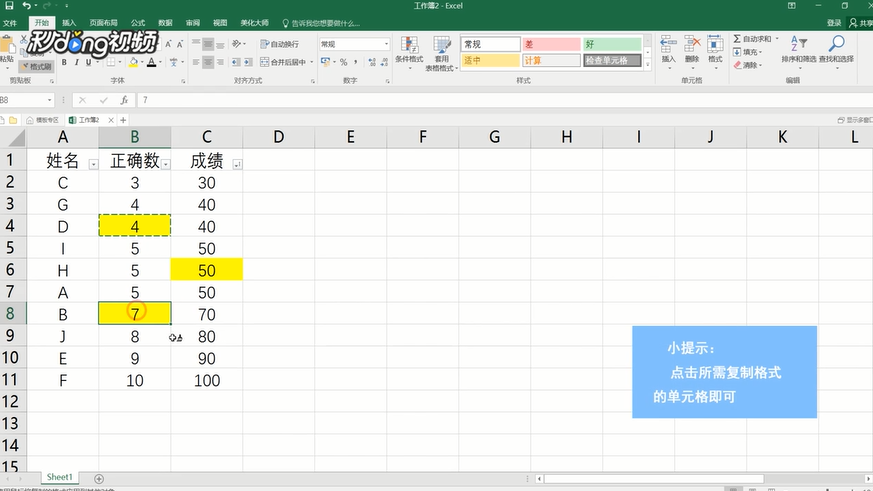Screen dimensions: 873x491
Task: Click the Name Box showing B8
Action: [x=26, y=100]
